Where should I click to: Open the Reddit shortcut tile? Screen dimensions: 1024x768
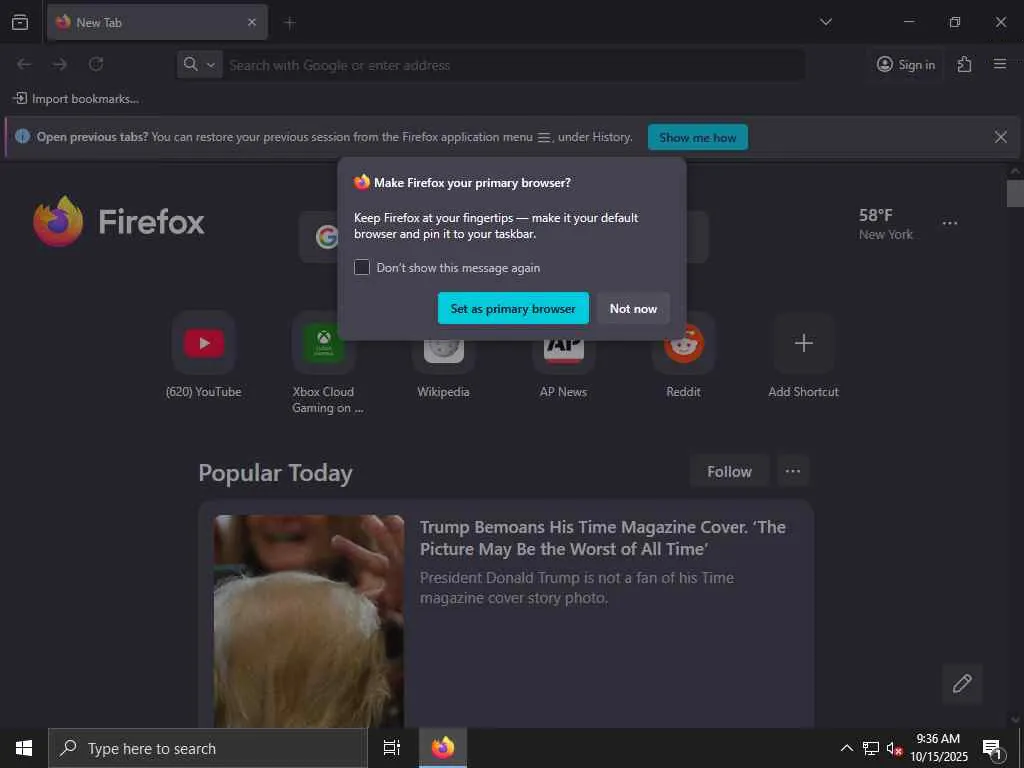684,355
